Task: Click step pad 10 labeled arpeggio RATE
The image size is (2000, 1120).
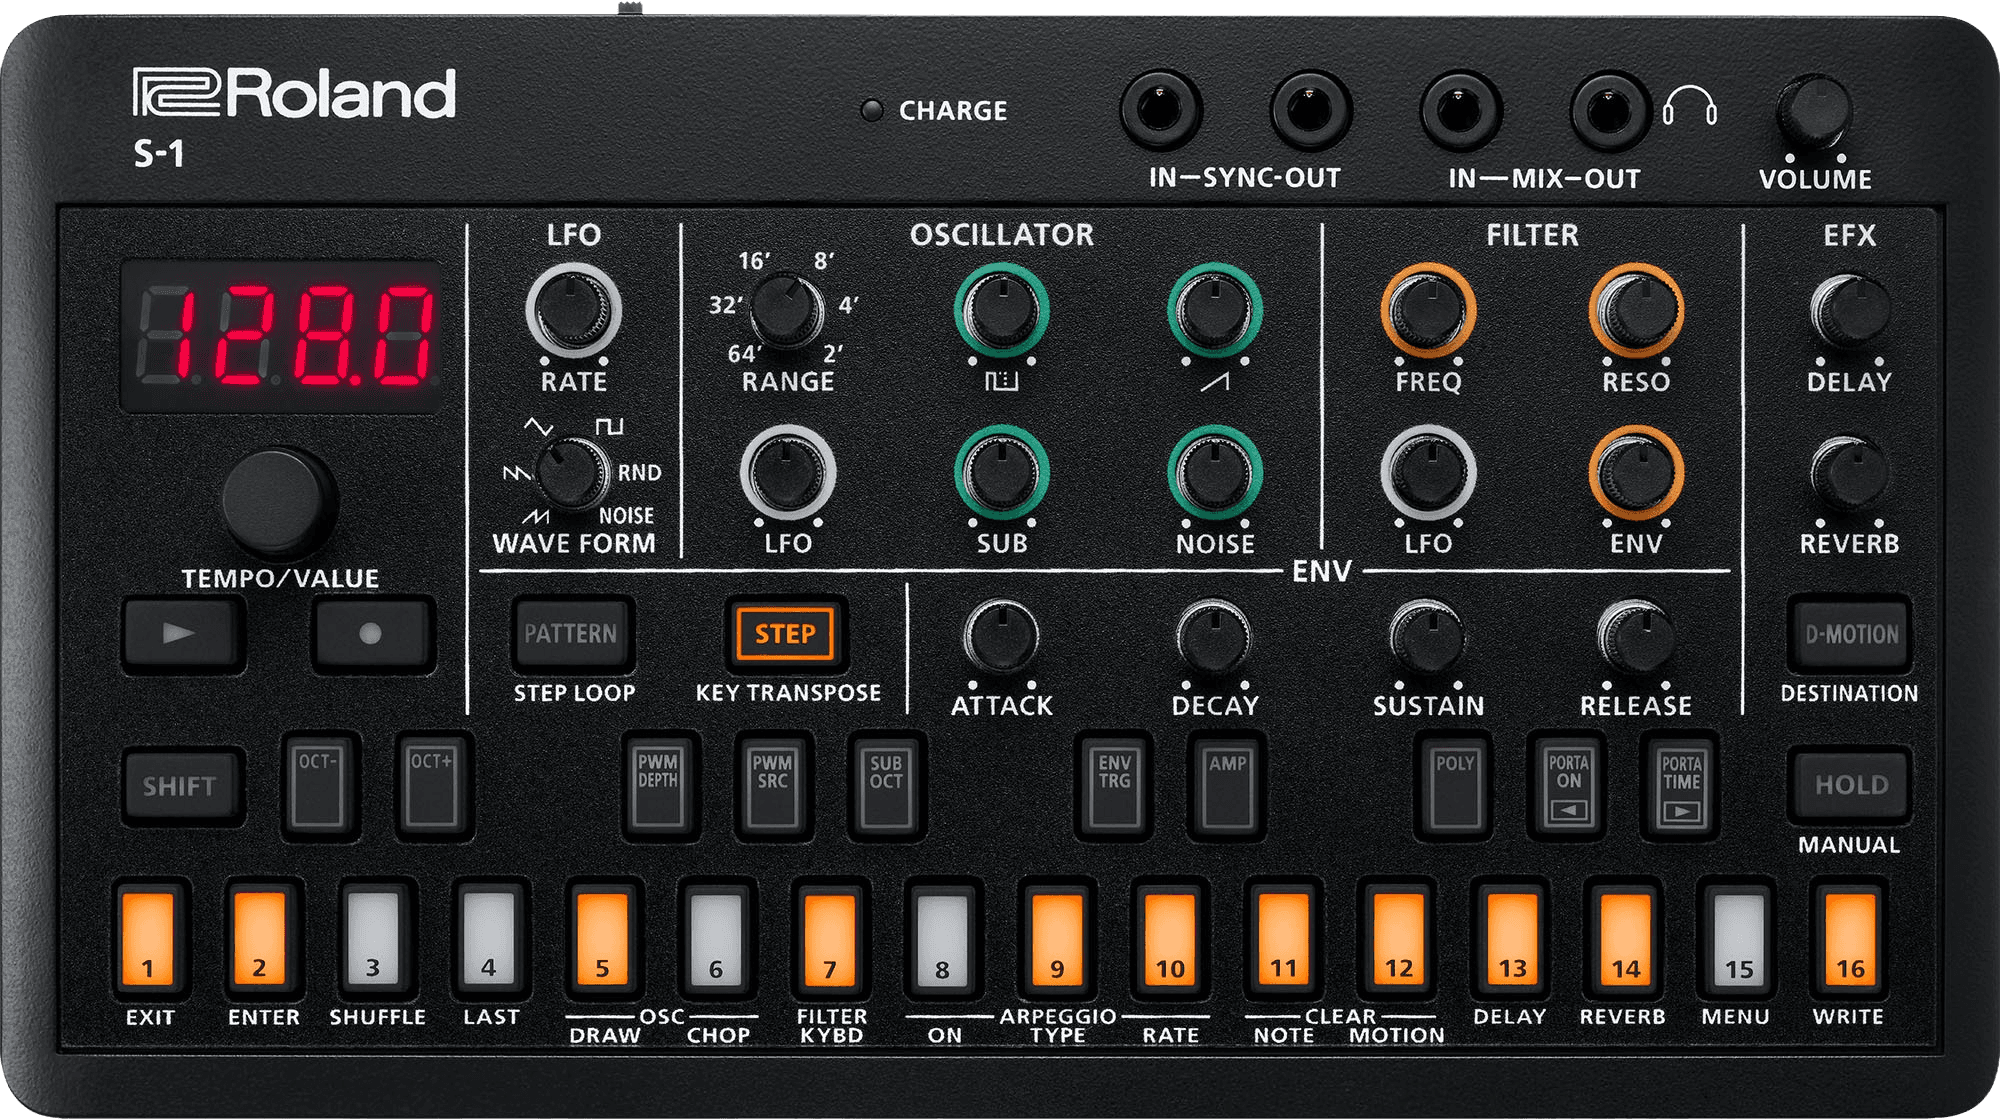Action: click(1170, 938)
